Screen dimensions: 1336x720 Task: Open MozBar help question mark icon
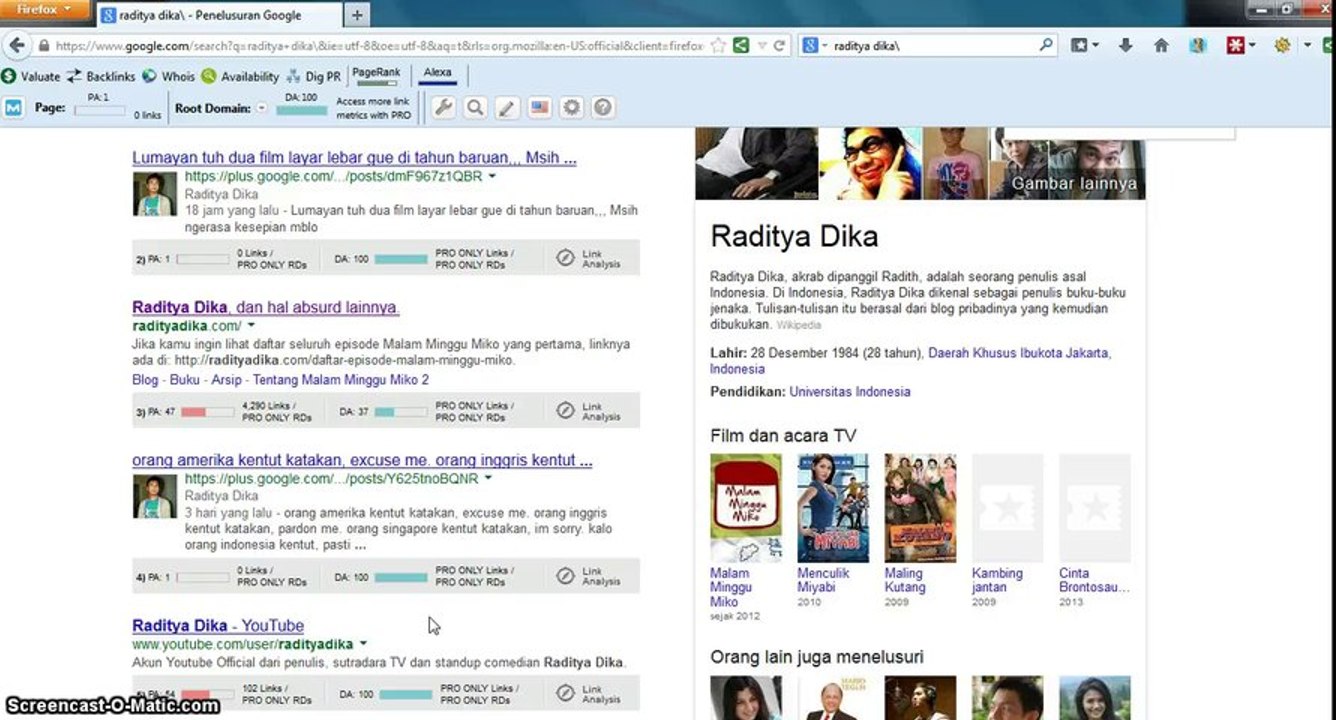(603, 108)
